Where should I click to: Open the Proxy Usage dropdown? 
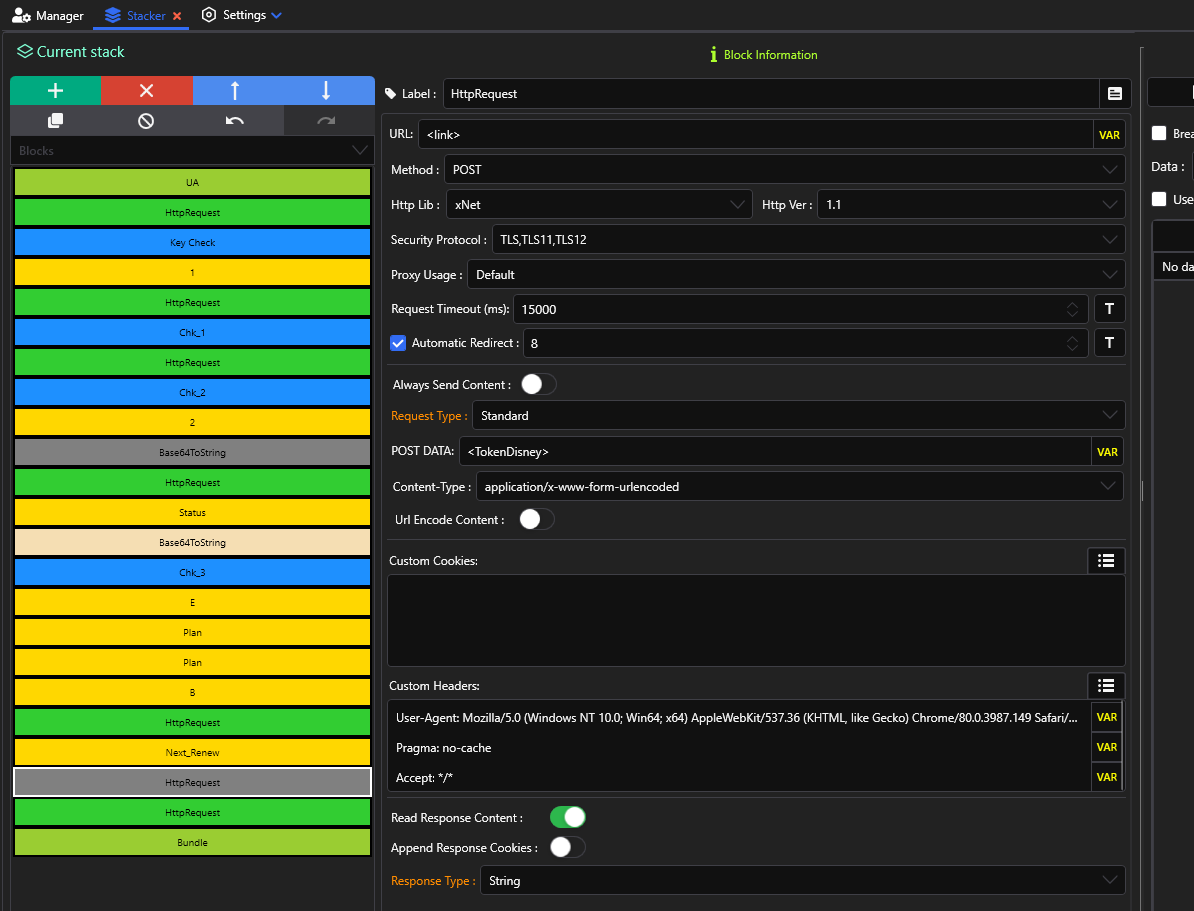pos(796,275)
